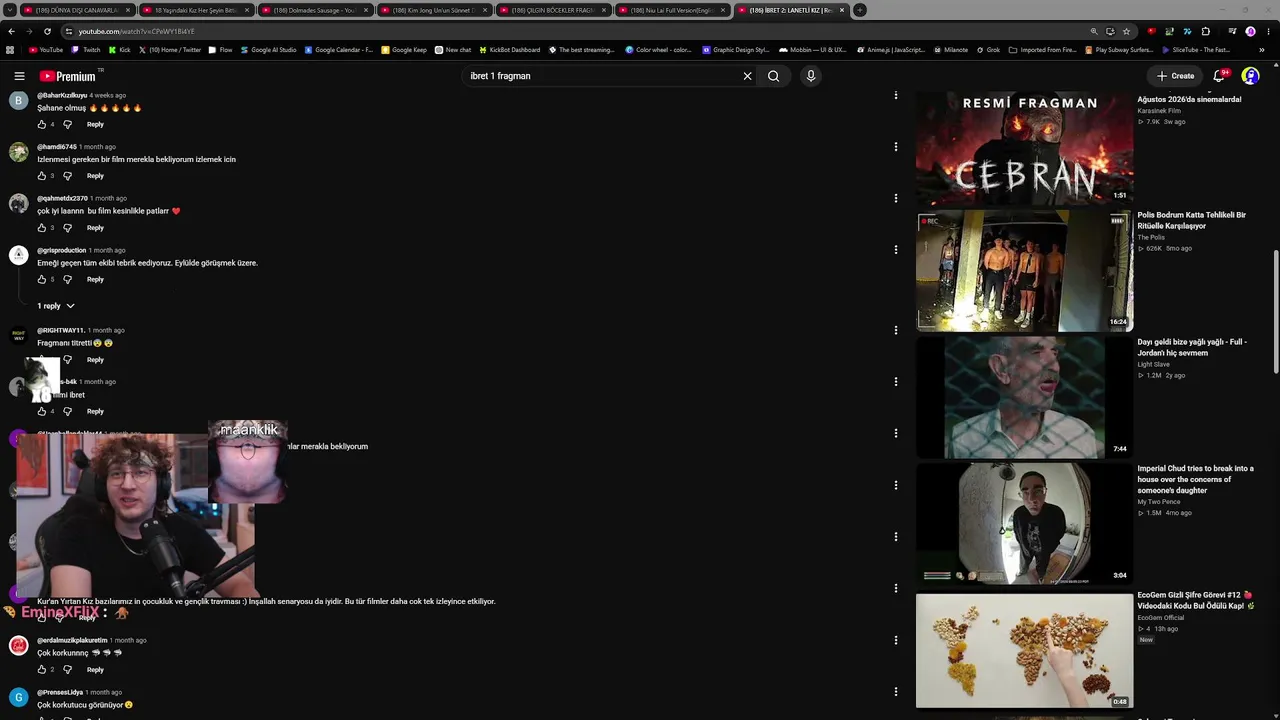Screen dimensions: 1280x720
Task: Bookmark this page with the star
Action: click(1126, 31)
